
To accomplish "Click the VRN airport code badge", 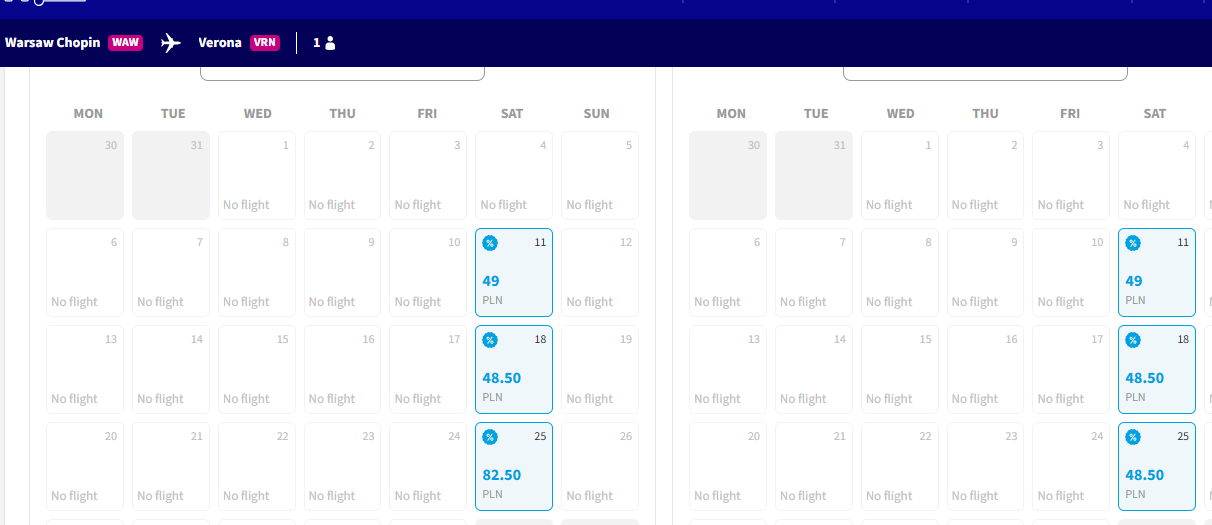I will tap(265, 43).
